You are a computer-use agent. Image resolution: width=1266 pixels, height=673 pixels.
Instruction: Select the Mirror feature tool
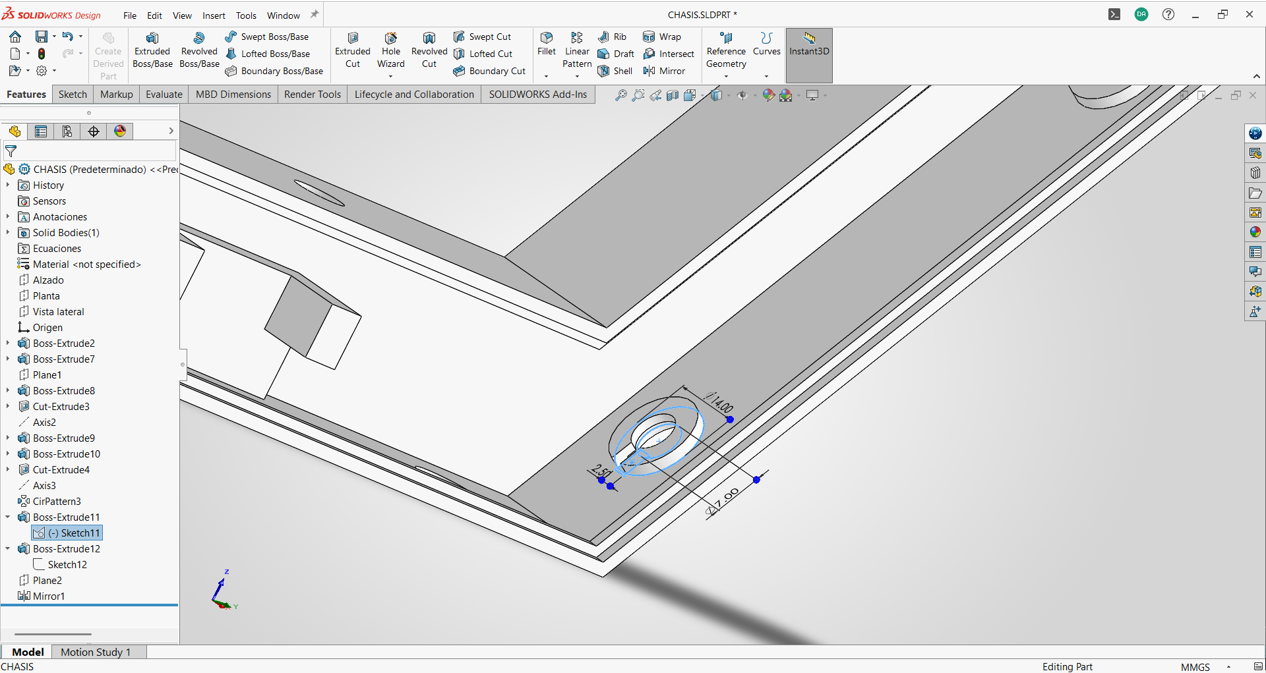pyautogui.click(x=664, y=71)
